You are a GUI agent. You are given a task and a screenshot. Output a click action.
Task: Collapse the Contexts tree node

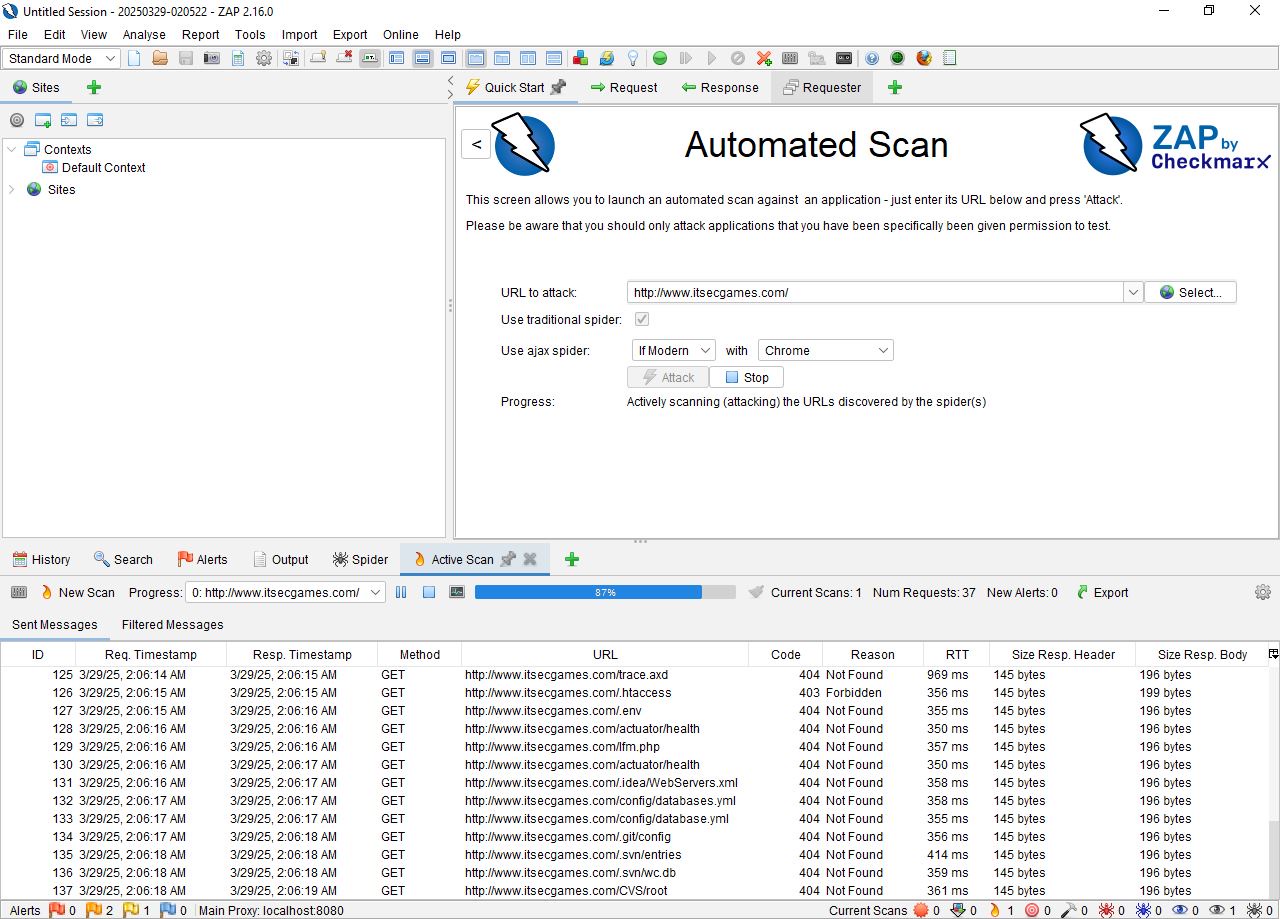pyautogui.click(x=12, y=149)
